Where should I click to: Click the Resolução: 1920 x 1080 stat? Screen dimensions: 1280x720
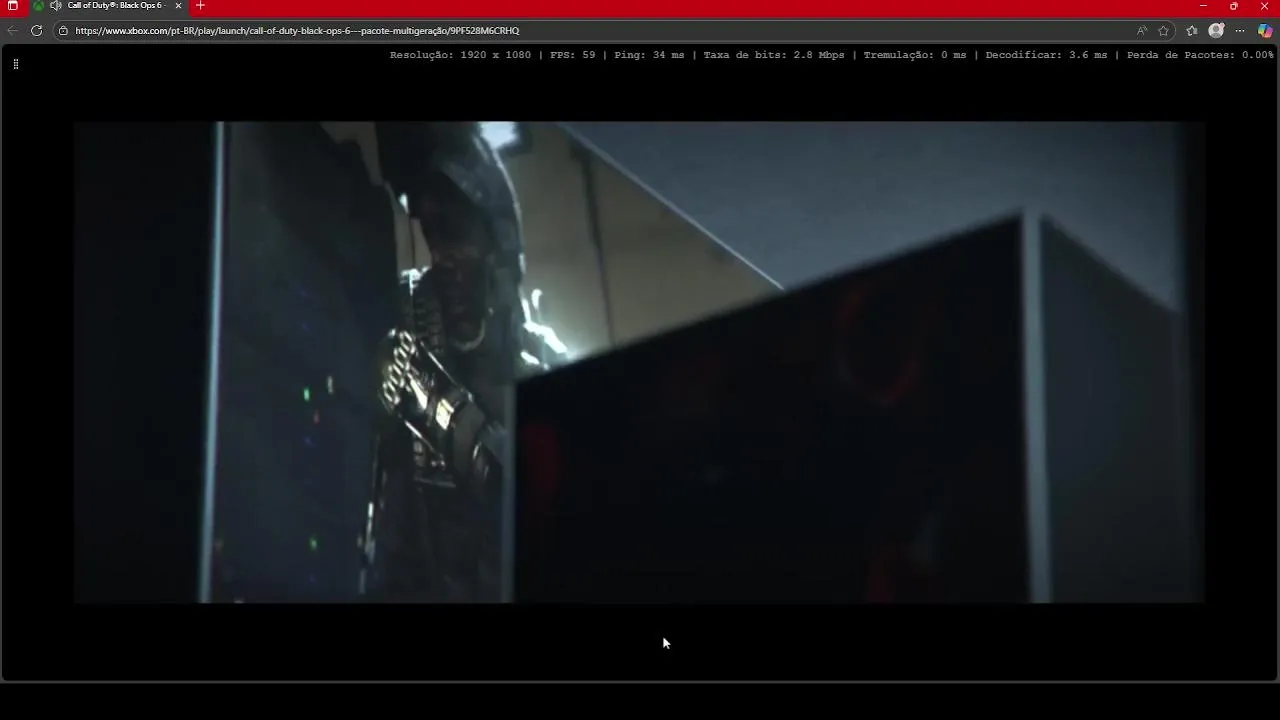click(x=460, y=55)
